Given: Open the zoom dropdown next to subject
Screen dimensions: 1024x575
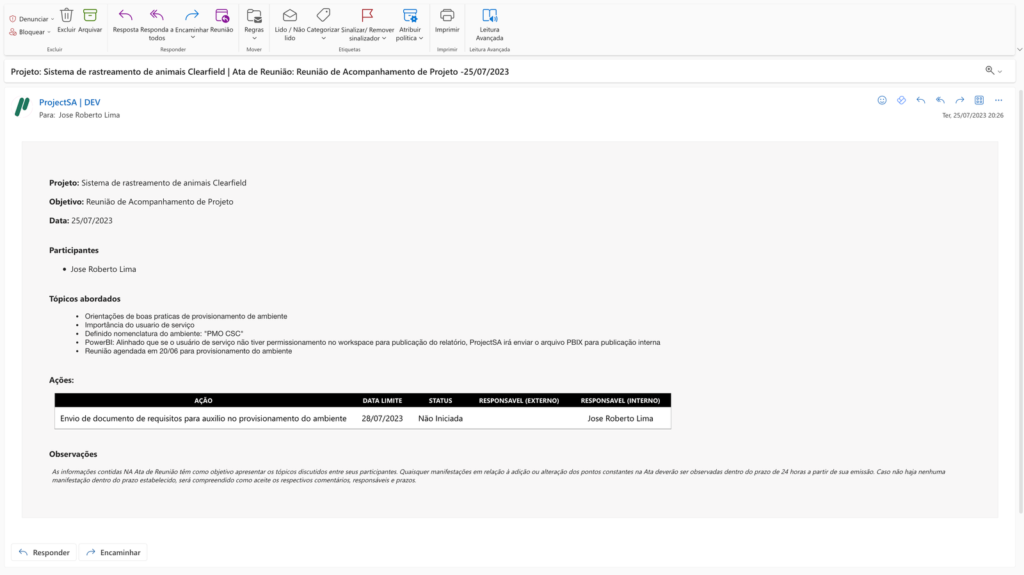Looking at the screenshot, I should click(x=993, y=71).
